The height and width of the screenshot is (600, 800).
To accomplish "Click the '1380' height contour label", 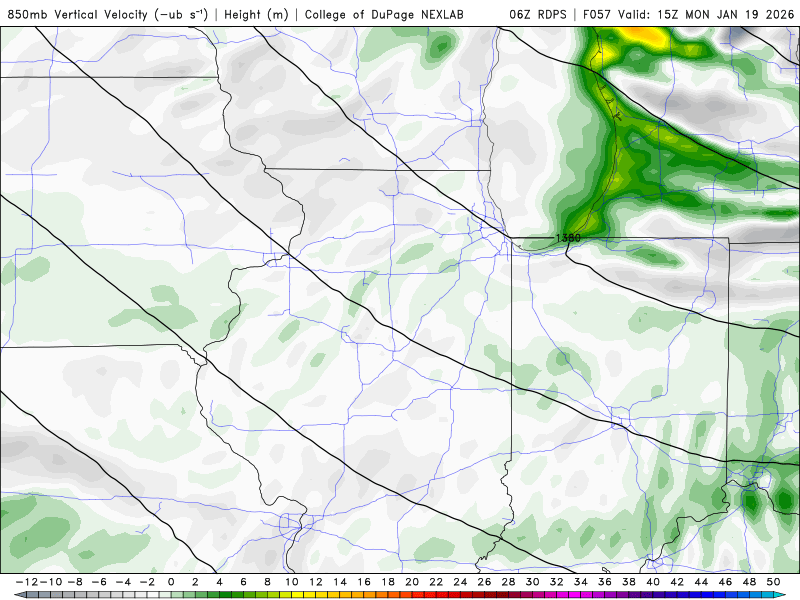I will (568, 238).
